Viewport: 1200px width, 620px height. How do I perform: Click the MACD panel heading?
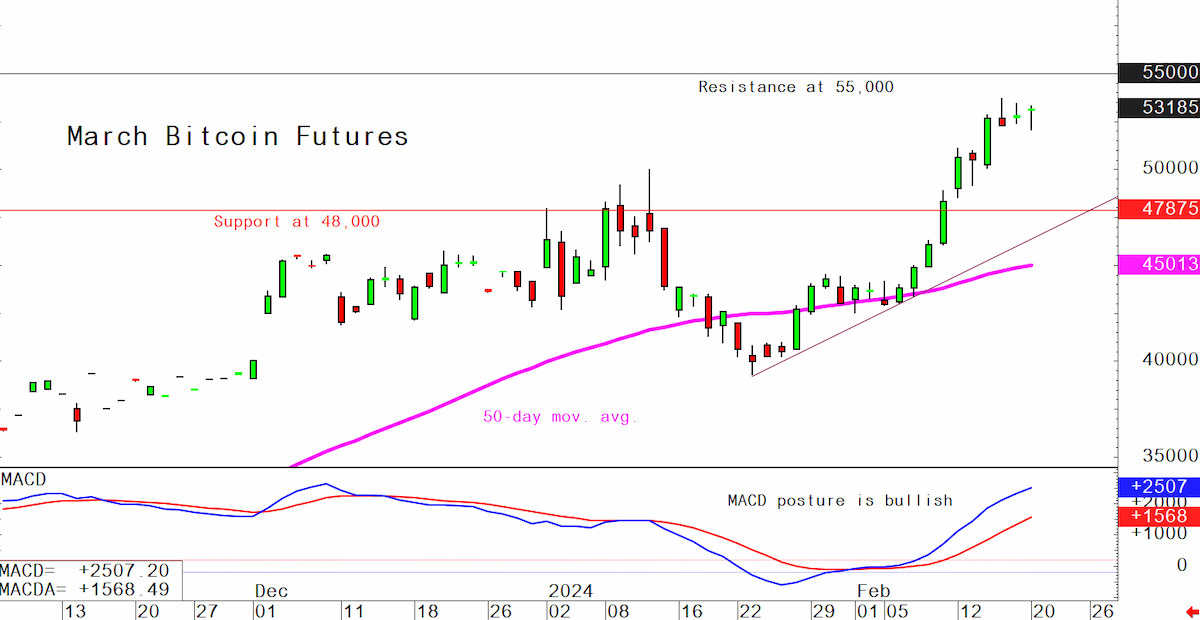23,479
